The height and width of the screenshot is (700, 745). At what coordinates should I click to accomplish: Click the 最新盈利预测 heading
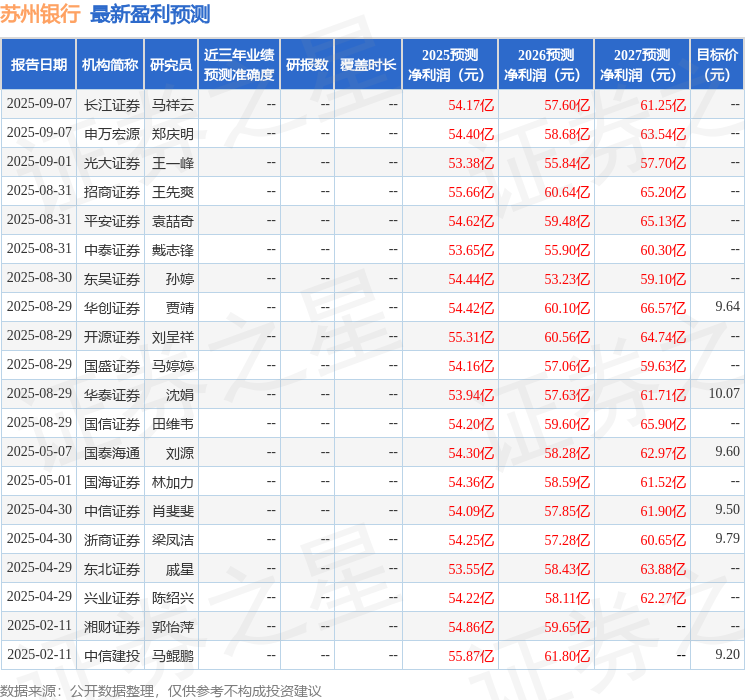pos(150,14)
